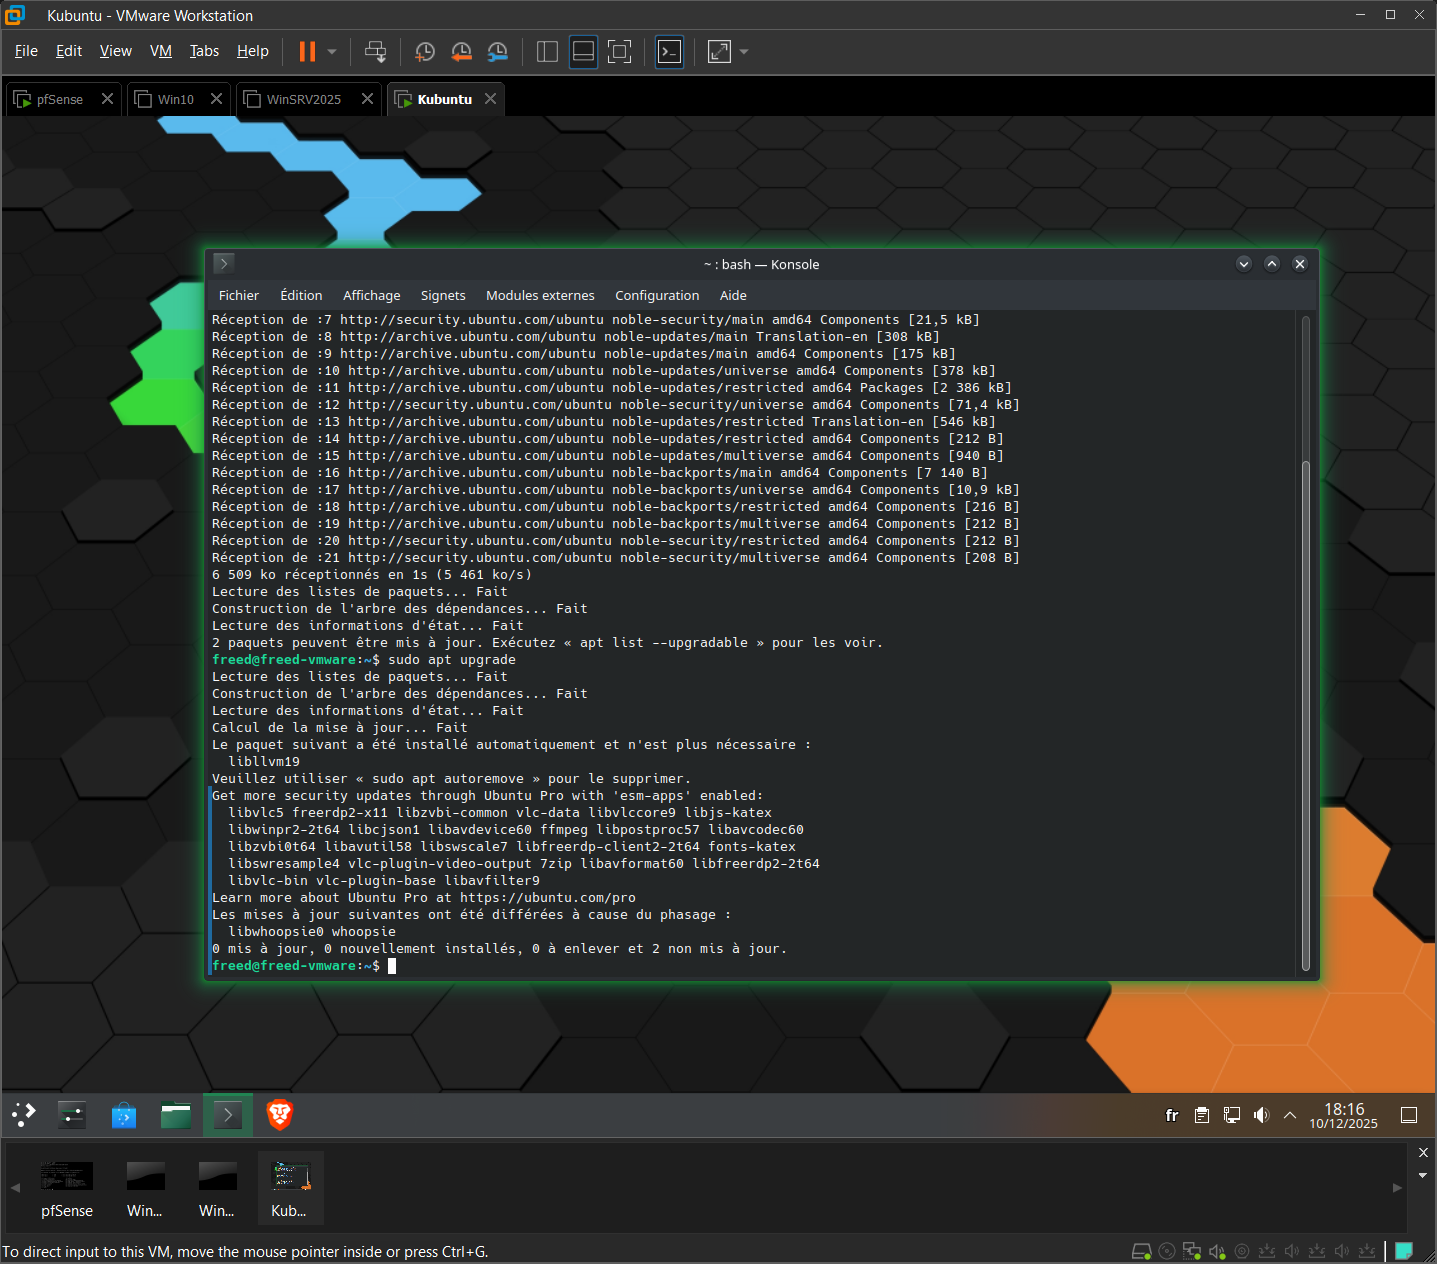Click the clock showing 18:16

pos(1343,1115)
